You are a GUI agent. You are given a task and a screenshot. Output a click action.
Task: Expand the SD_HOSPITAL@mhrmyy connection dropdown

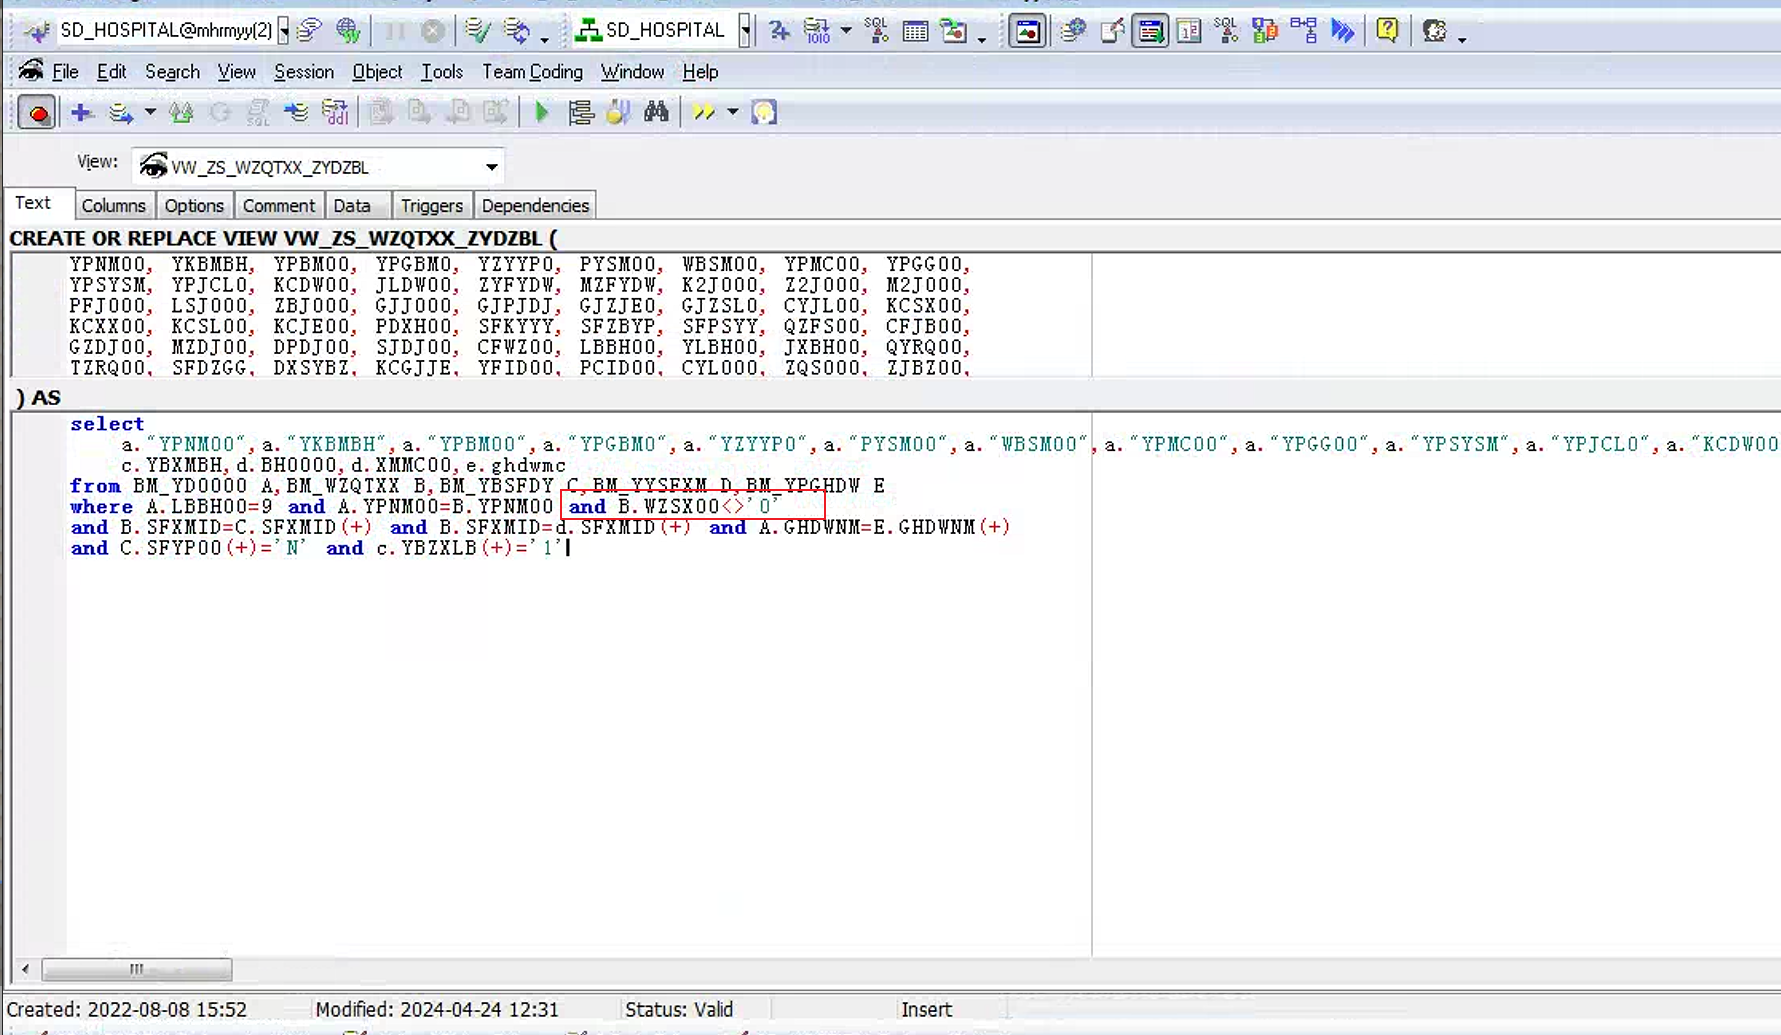tap(284, 31)
